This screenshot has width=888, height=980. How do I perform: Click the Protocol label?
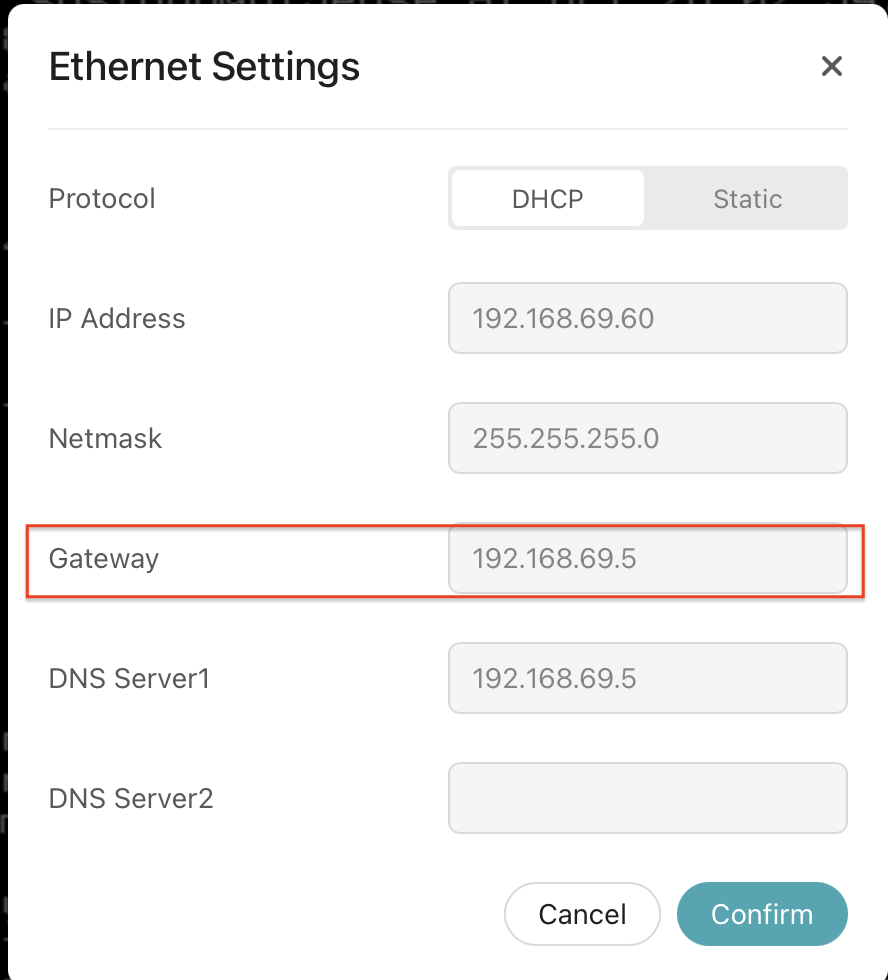coord(102,199)
